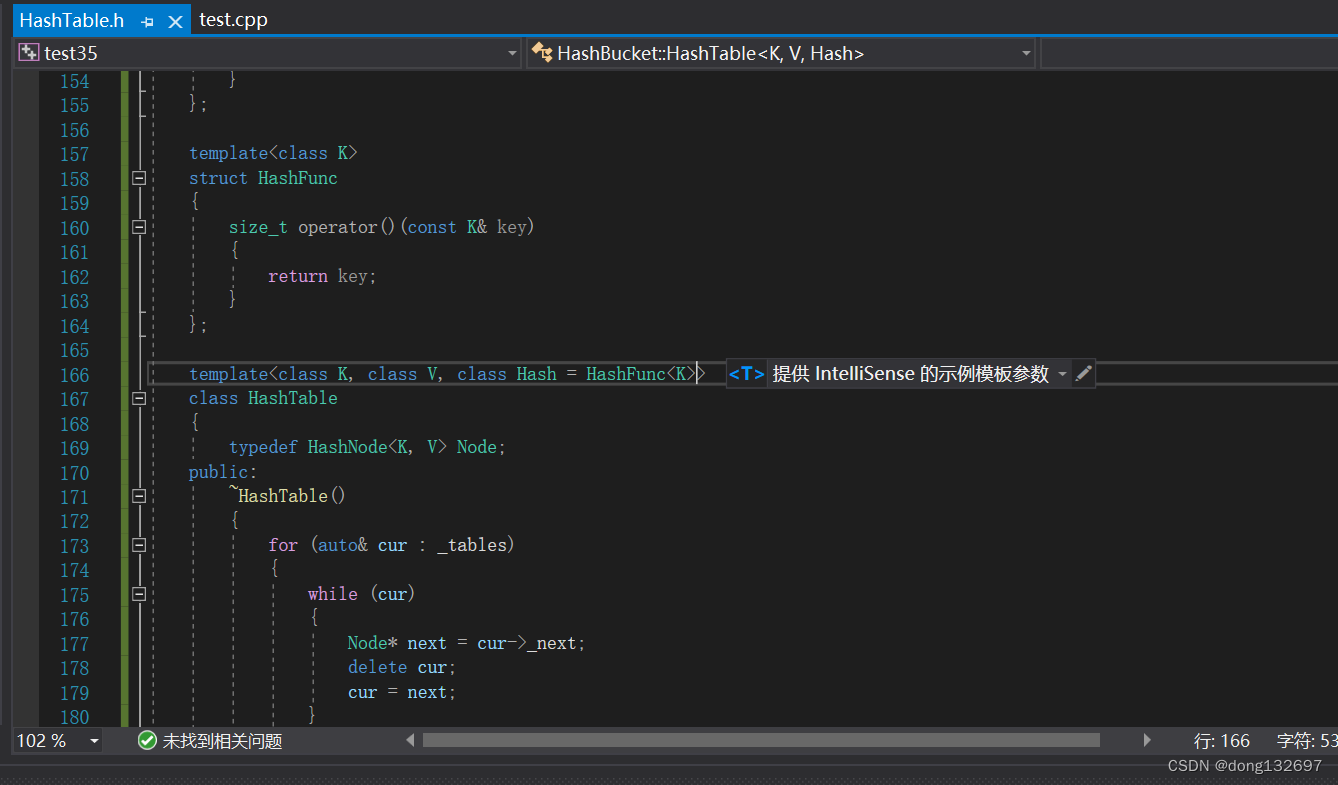Viewport: 1338px width, 785px height.
Task: Click 'Node* next = cur->_next;' line
Action: point(466,643)
